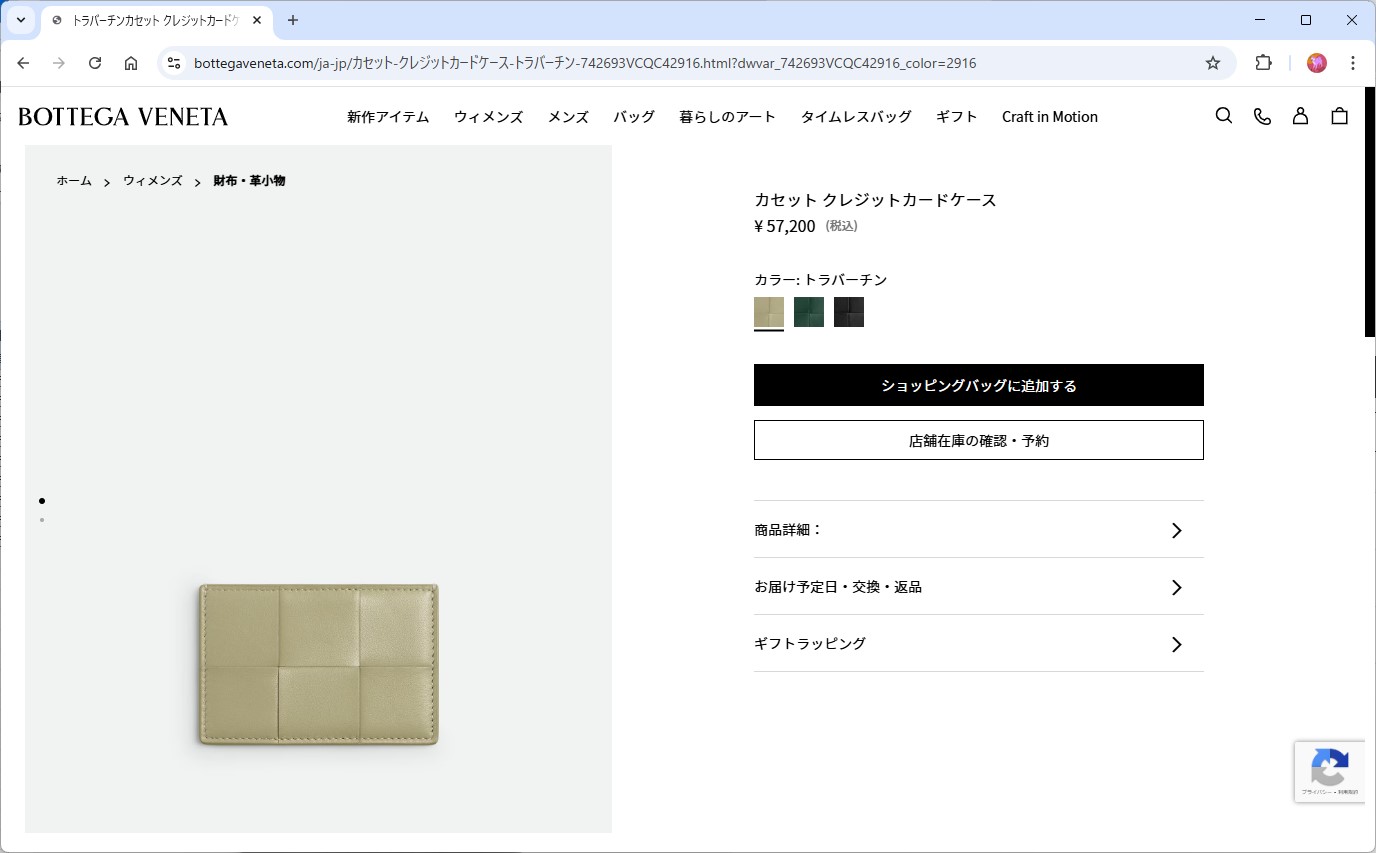Open メンズ navigation menu
This screenshot has height=853, width=1376.
(568, 117)
